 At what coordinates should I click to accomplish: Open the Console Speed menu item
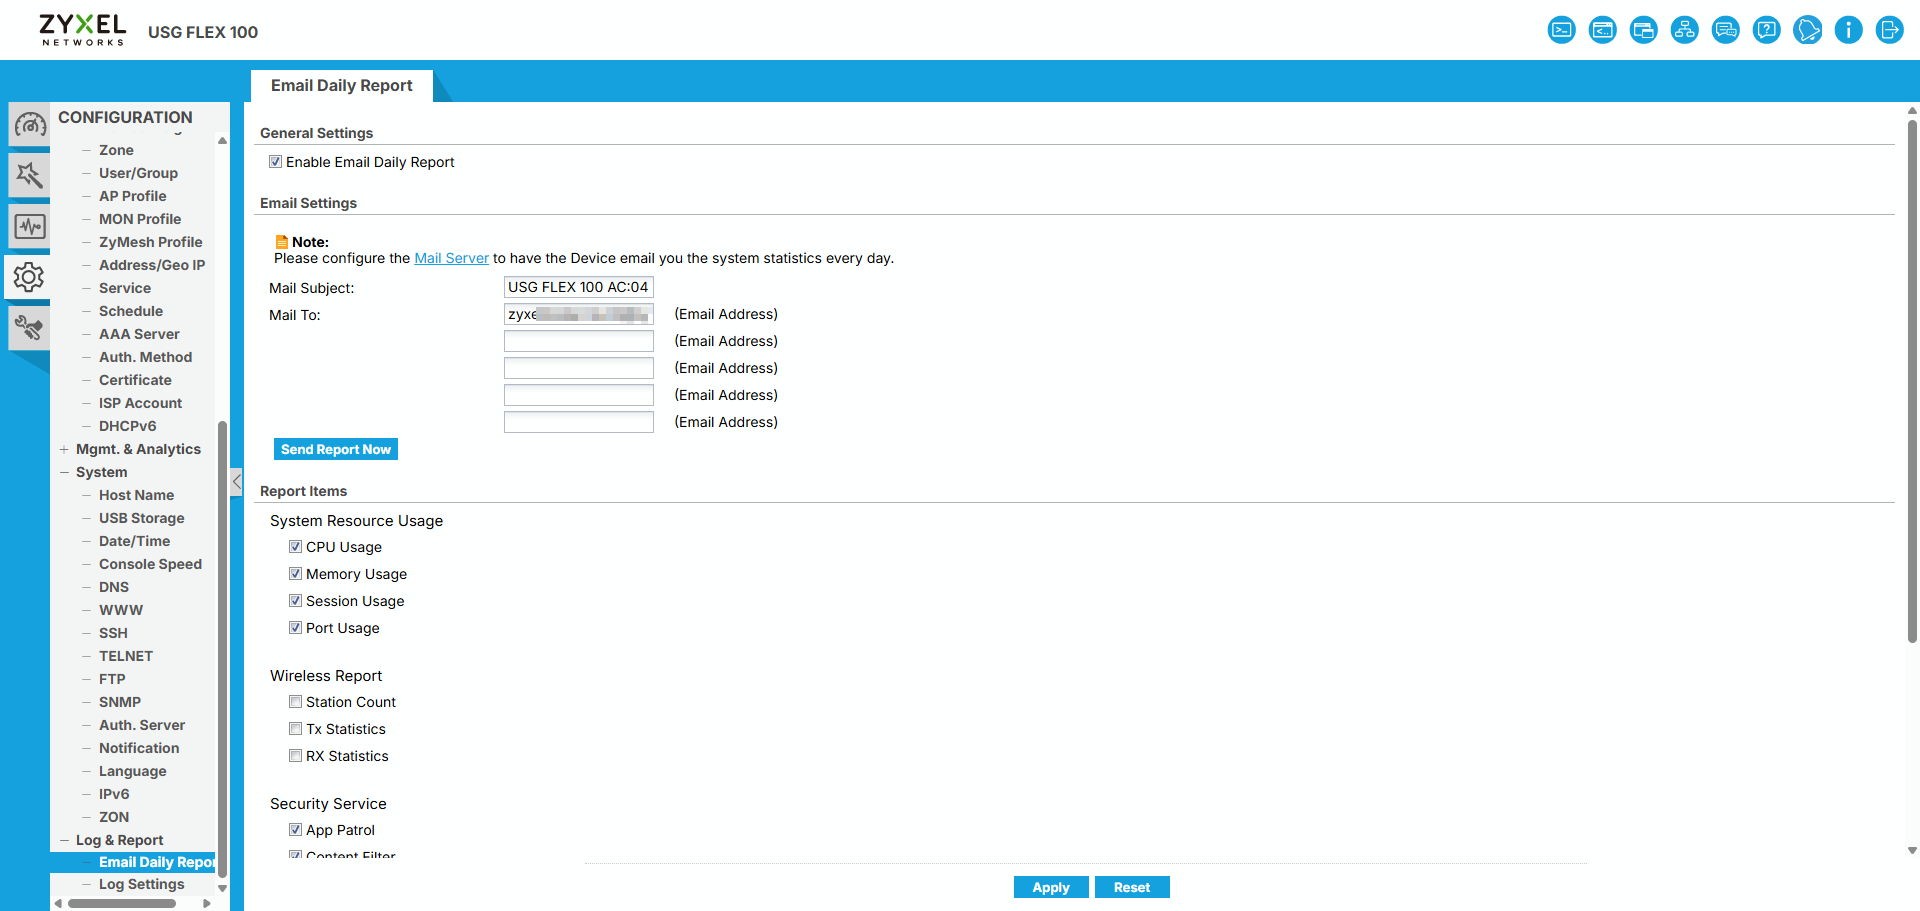tap(150, 564)
